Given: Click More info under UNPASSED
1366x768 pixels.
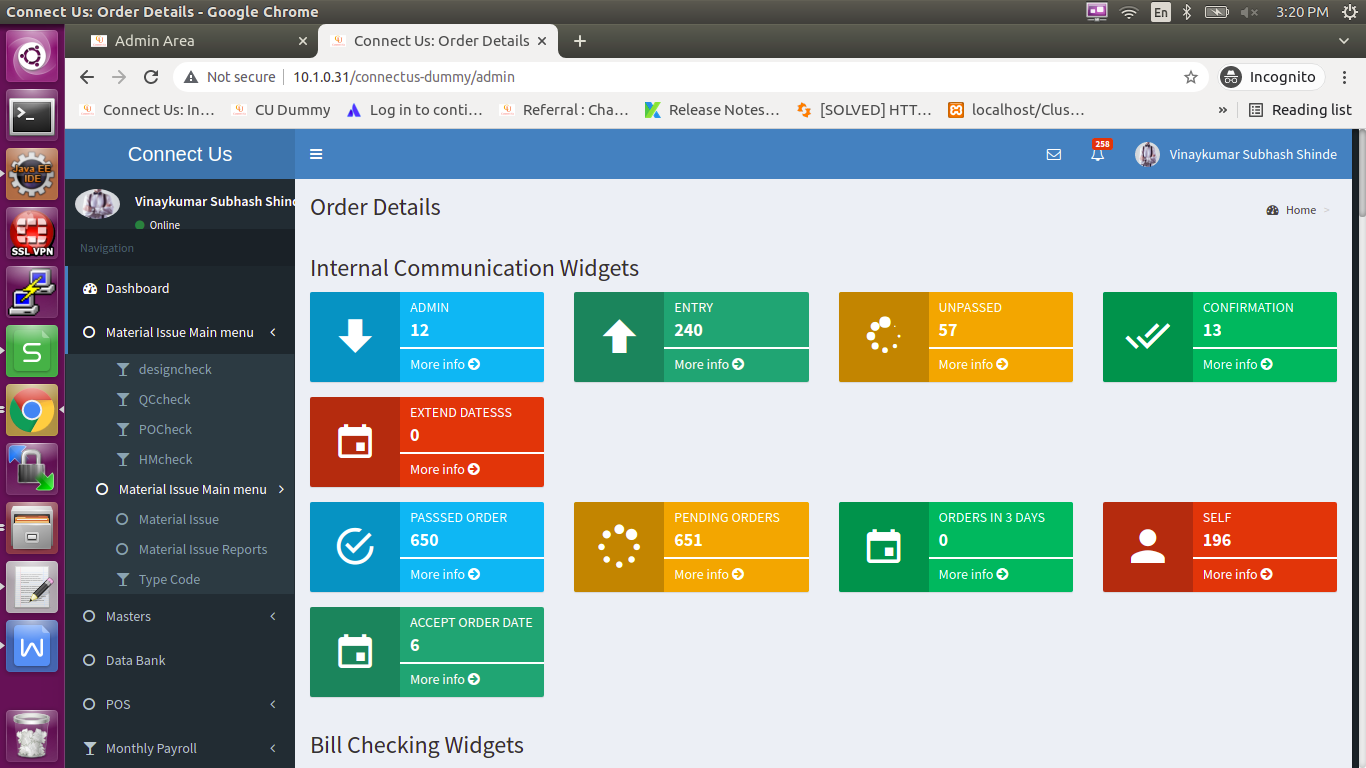Looking at the screenshot, I should [x=973, y=365].
